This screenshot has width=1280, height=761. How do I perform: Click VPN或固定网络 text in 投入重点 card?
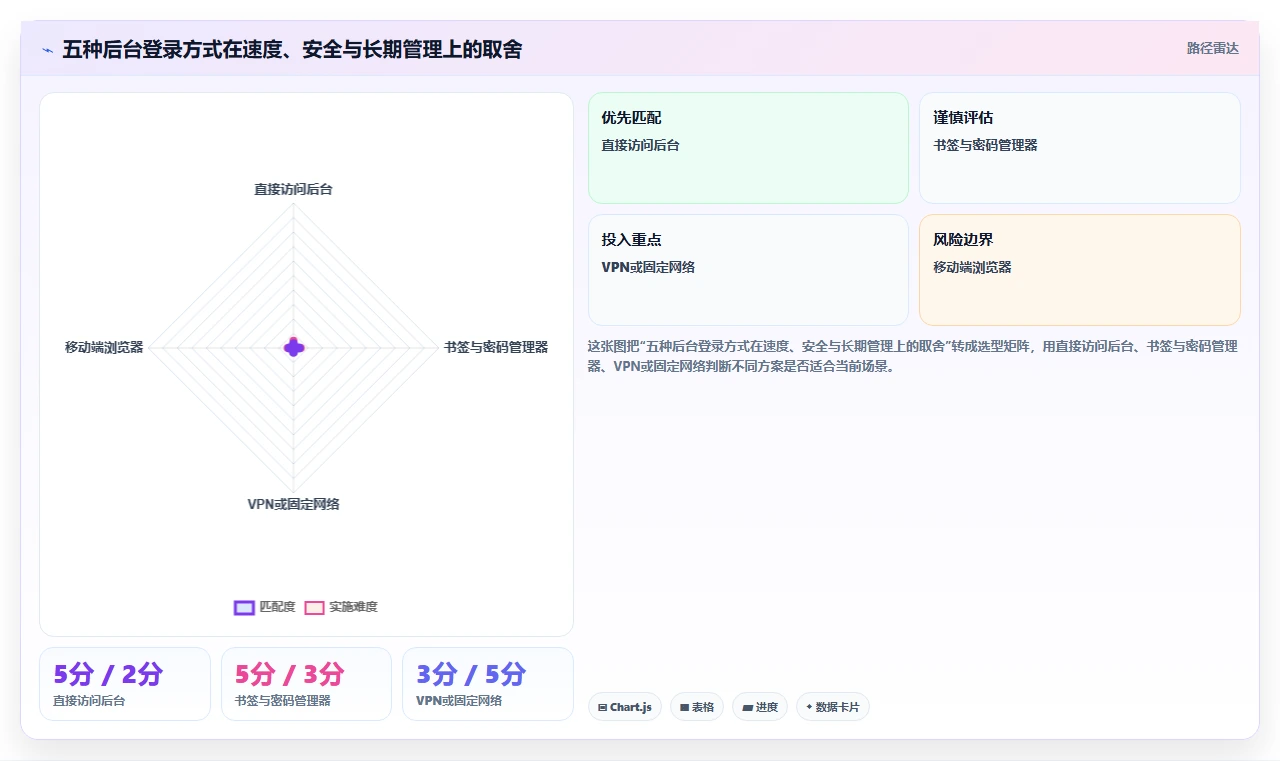pyautogui.click(x=648, y=267)
